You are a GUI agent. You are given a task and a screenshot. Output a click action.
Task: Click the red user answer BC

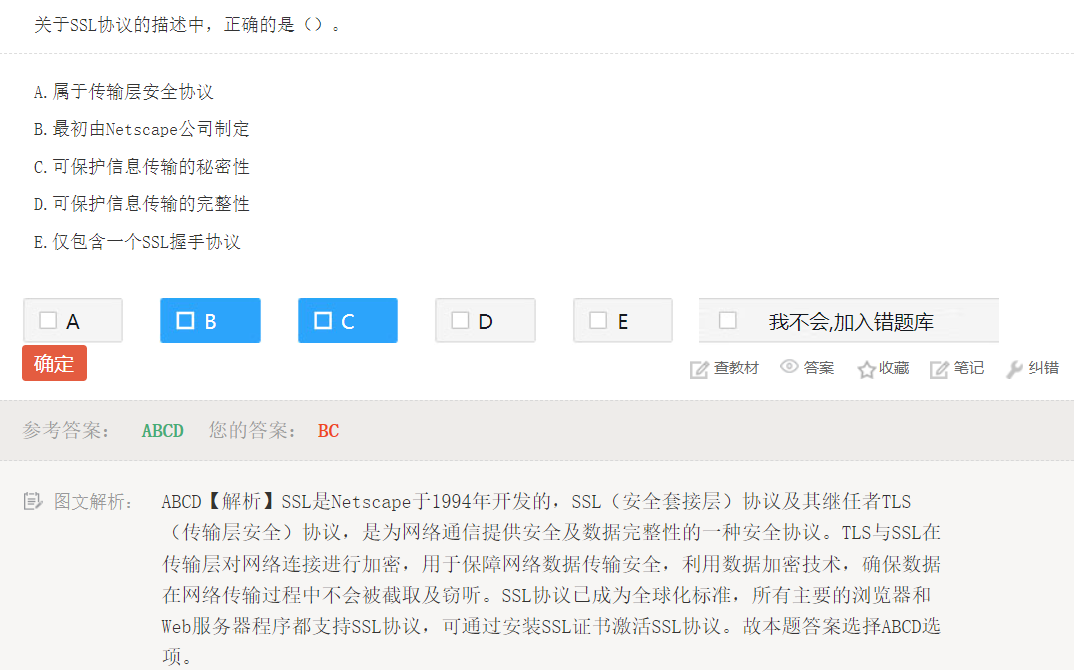329,431
